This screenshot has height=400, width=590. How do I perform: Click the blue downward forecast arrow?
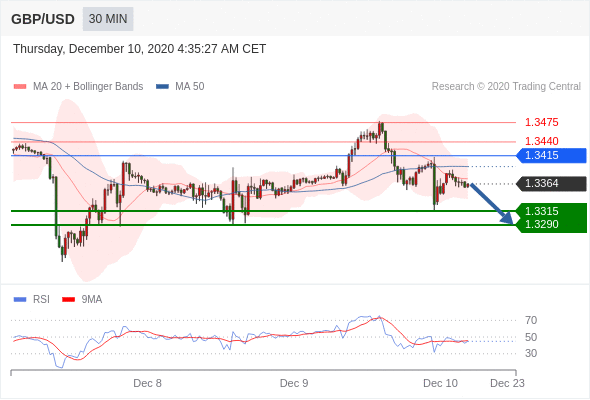(492, 204)
